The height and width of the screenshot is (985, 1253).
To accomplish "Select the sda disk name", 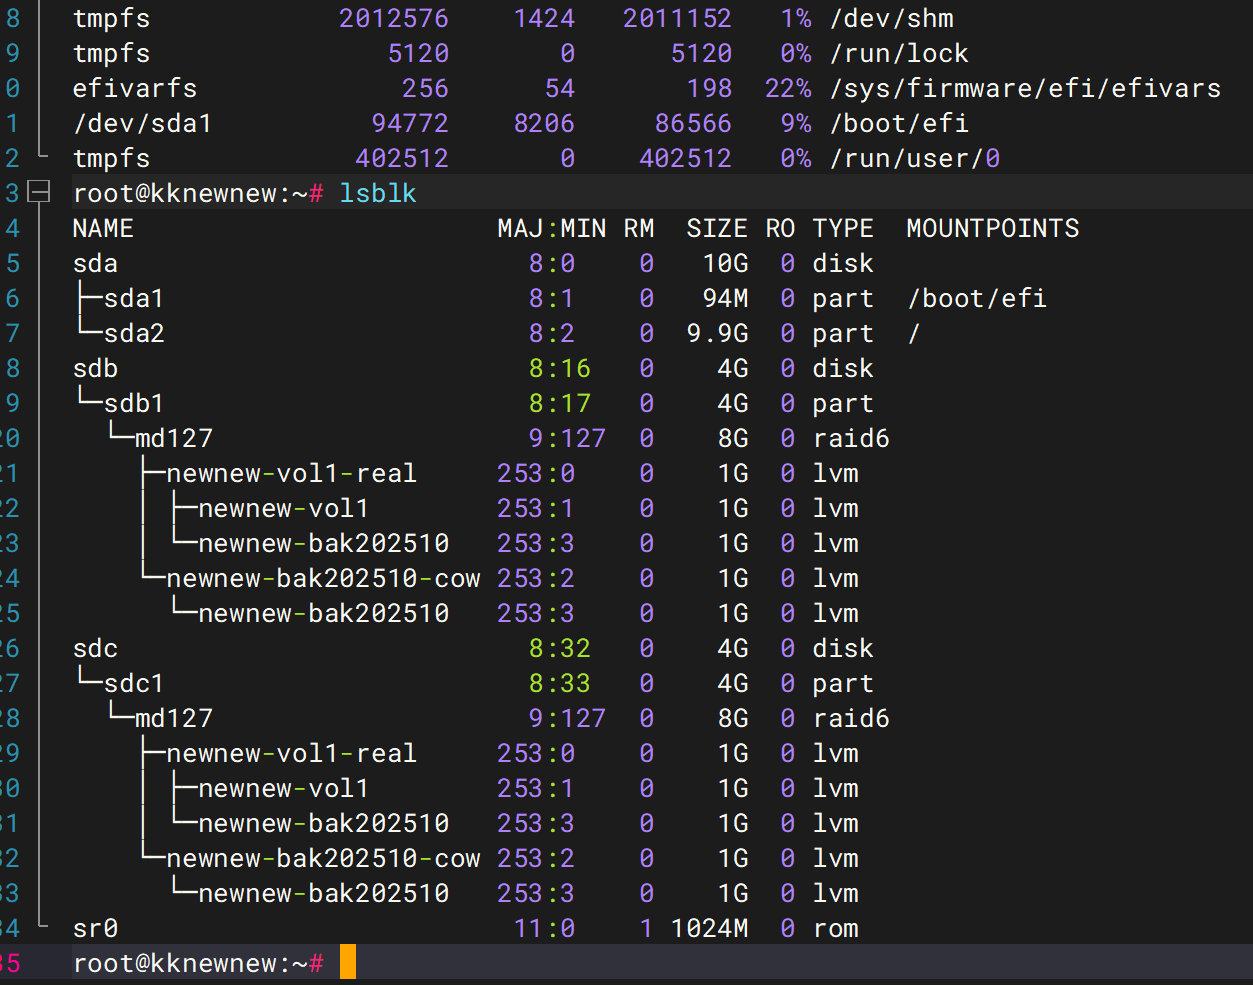I will click(x=96, y=263).
